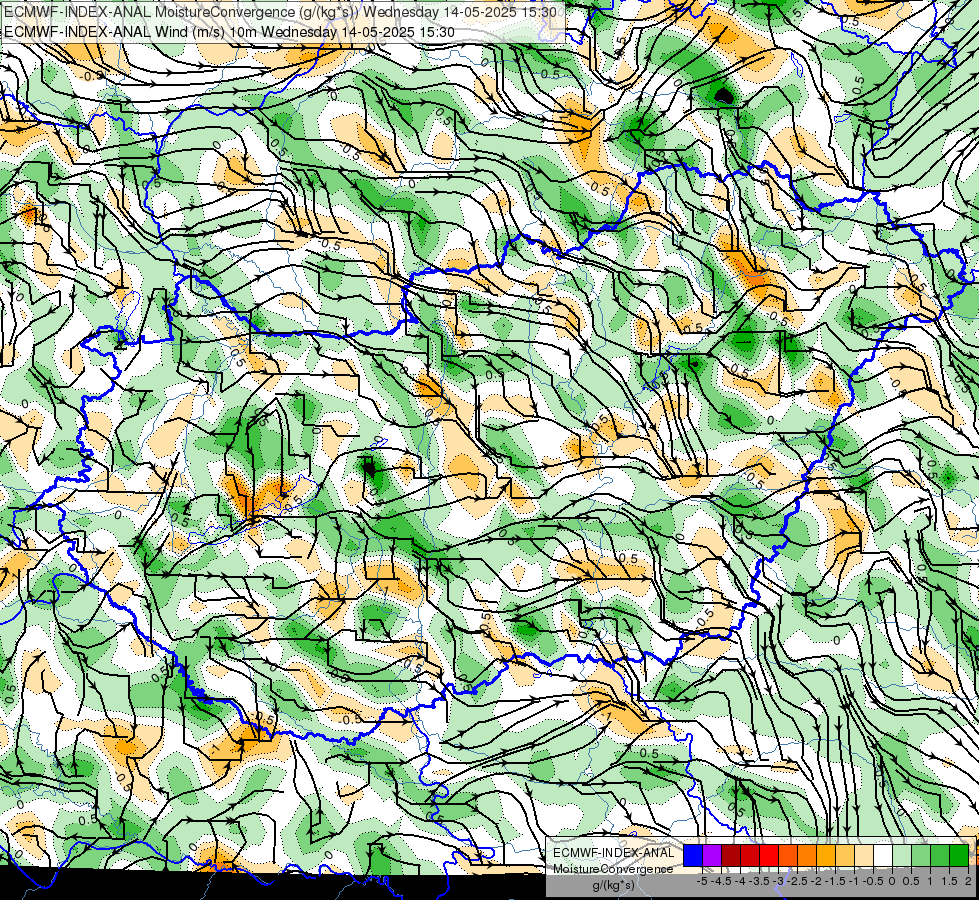The image size is (979, 900).
Task: Click the 2 value at the legend's end
Action: tap(968, 881)
